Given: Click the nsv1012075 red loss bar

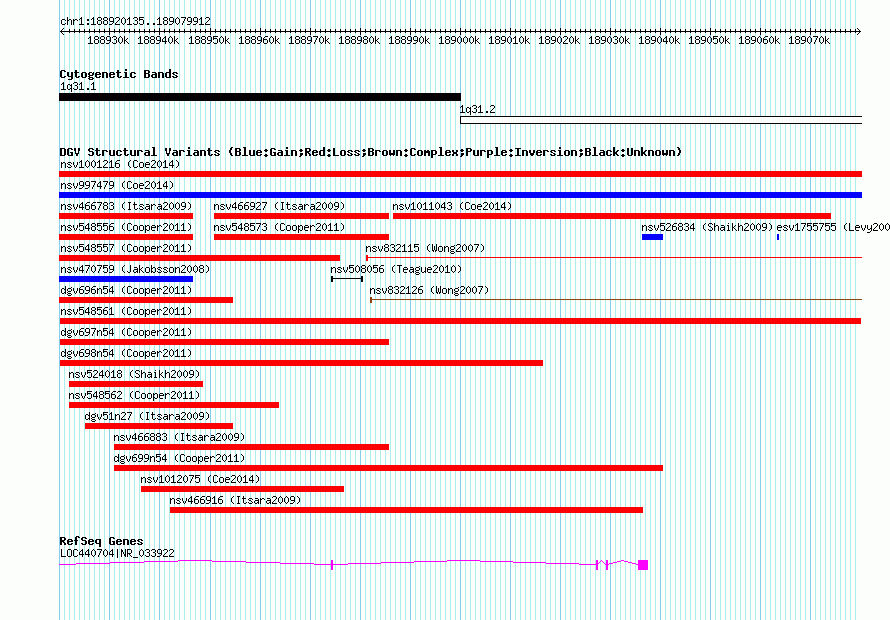Looking at the screenshot, I should pyautogui.click(x=242, y=489).
